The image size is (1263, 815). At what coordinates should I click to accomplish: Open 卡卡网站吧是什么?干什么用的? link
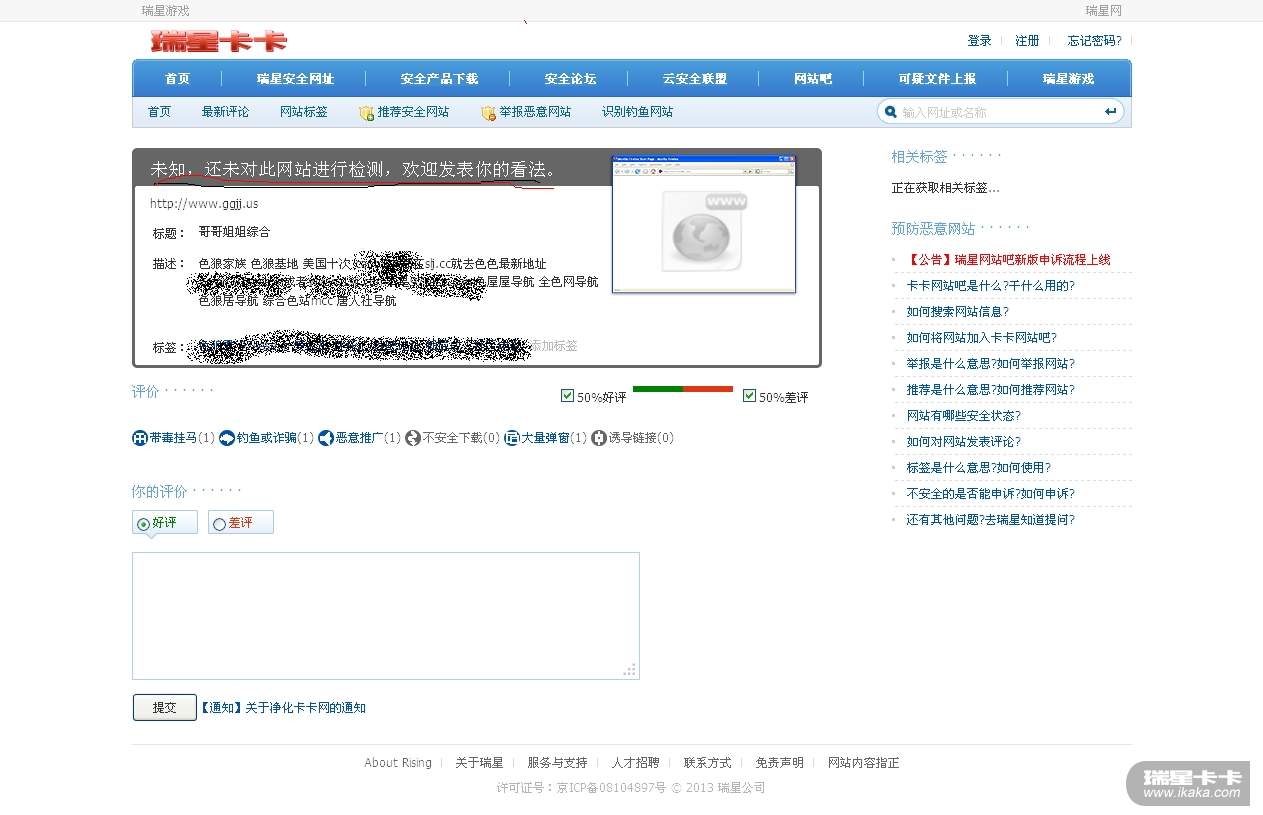tap(991, 286)
